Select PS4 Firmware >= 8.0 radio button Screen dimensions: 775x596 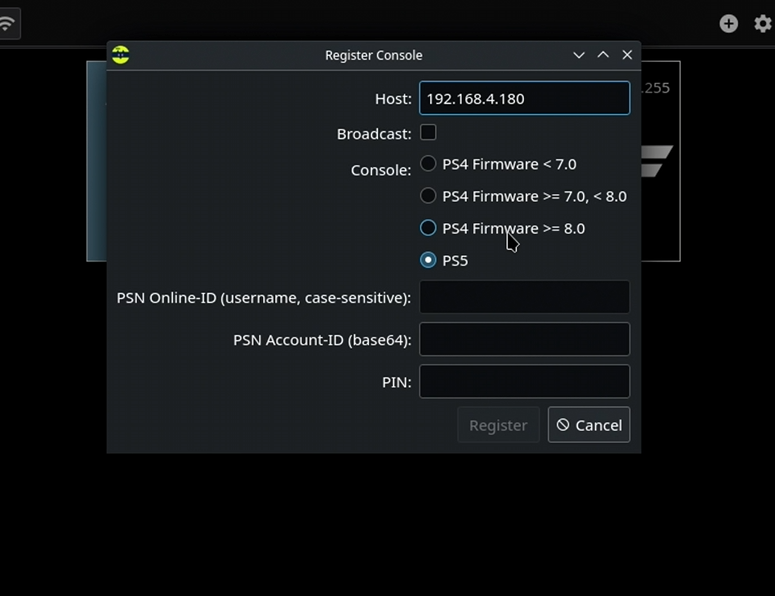428,228
